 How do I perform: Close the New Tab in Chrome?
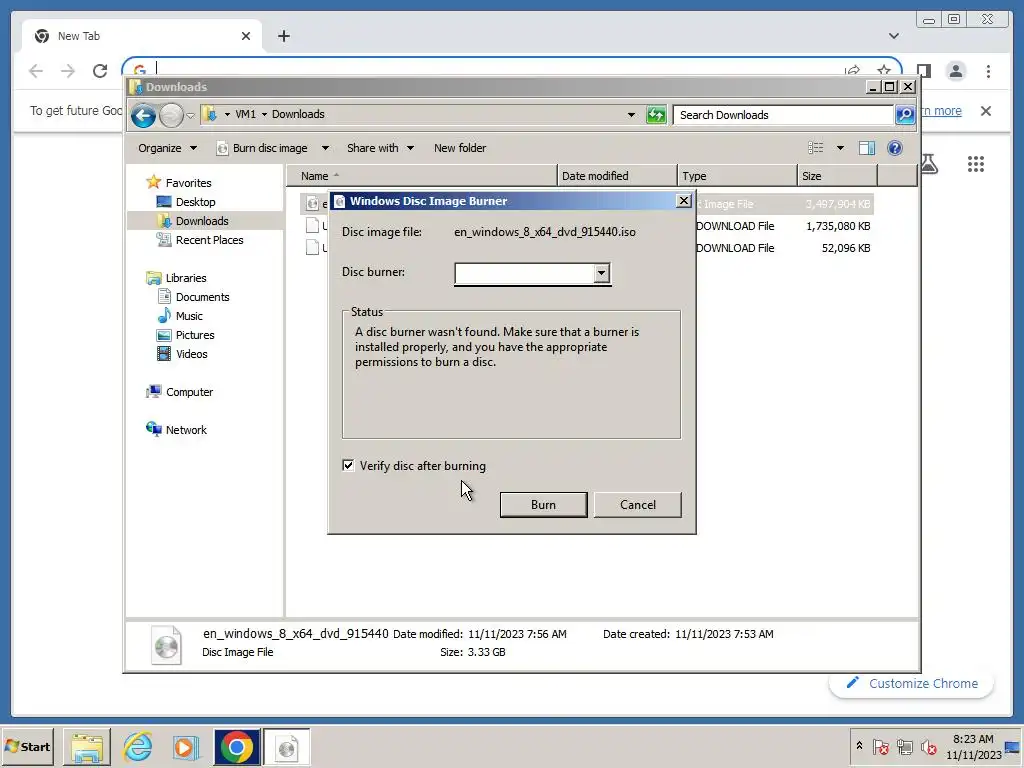246,37
